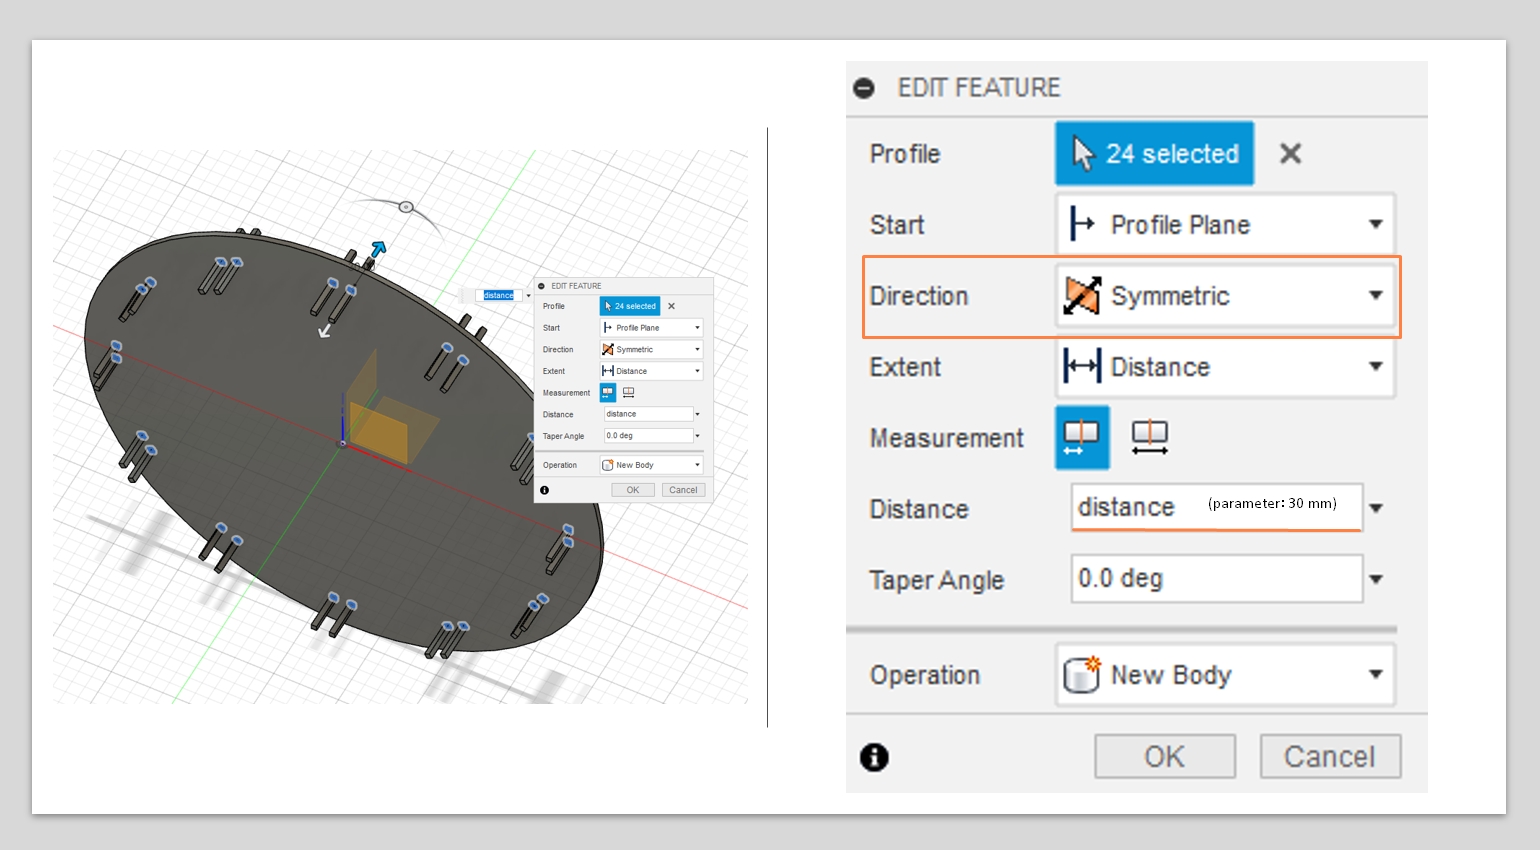Open Extent 'Distance' dropdown in small dialog

tap(651, 371)
